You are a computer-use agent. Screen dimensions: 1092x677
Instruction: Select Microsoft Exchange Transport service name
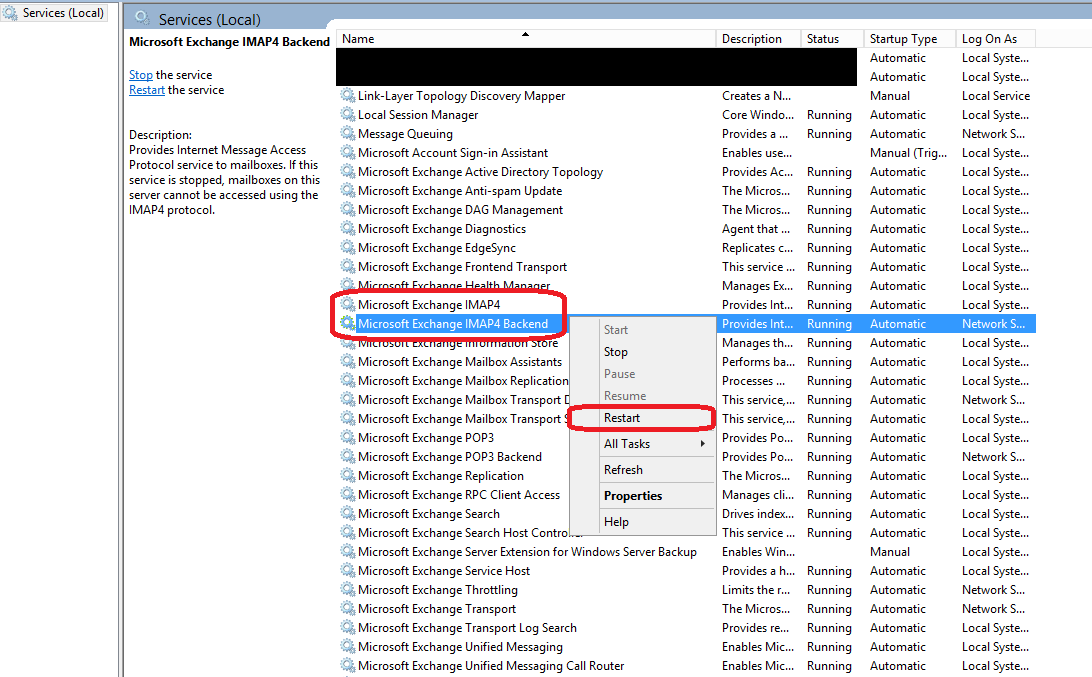point(437,609)
